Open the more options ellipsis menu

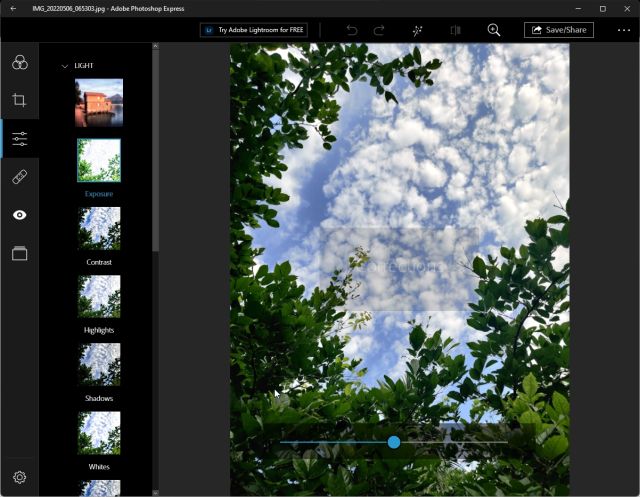click(624, 30)
